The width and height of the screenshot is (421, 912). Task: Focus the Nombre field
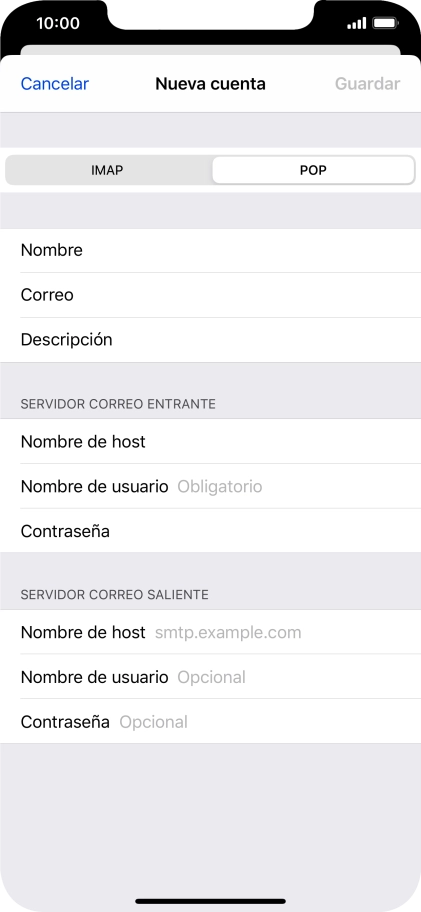point(210,251)
